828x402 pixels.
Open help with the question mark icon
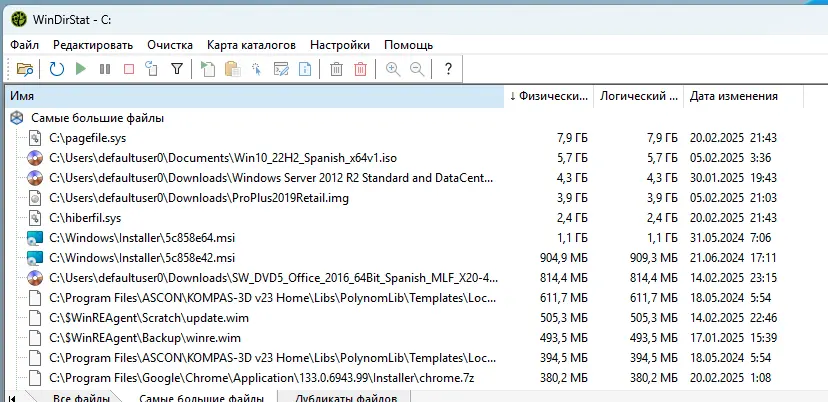448,69
